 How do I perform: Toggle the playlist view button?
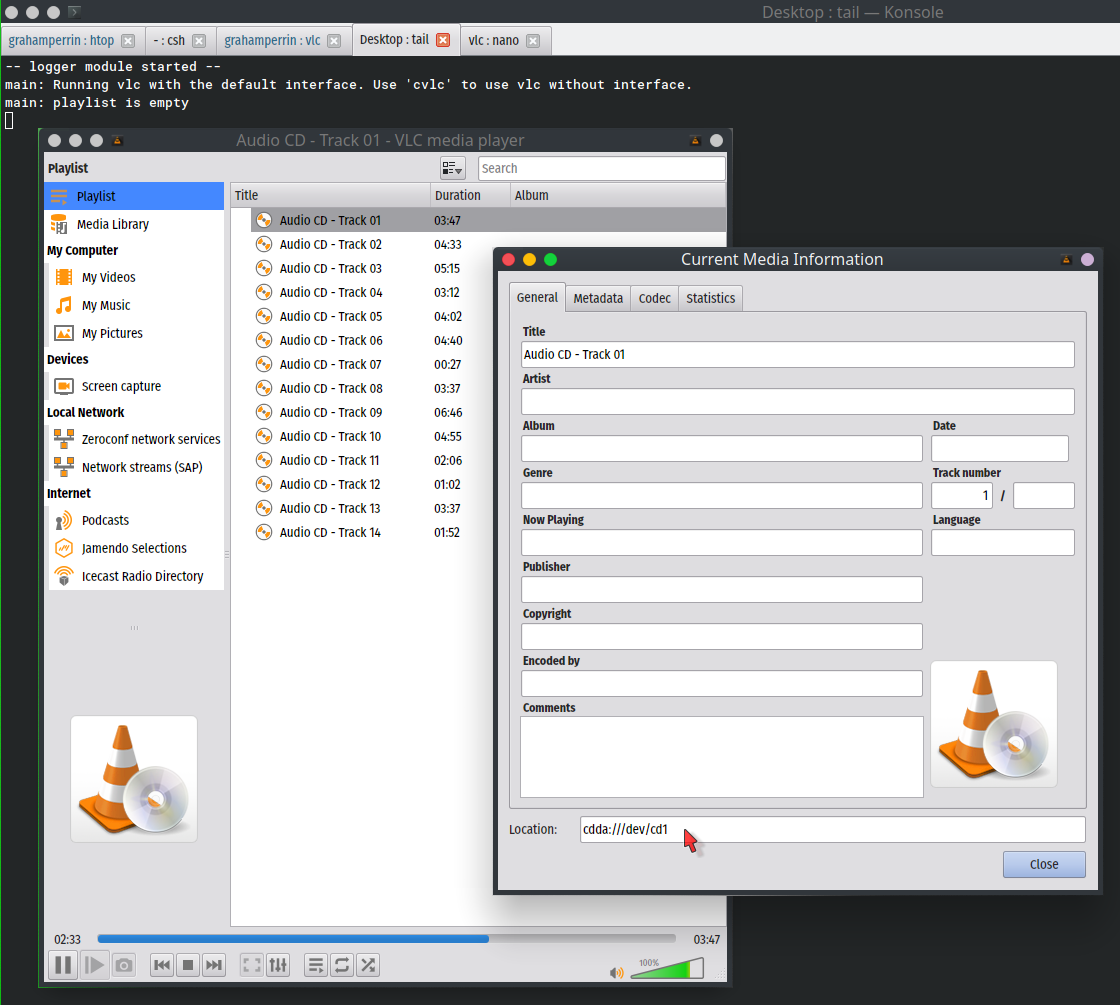coord(316,965)
